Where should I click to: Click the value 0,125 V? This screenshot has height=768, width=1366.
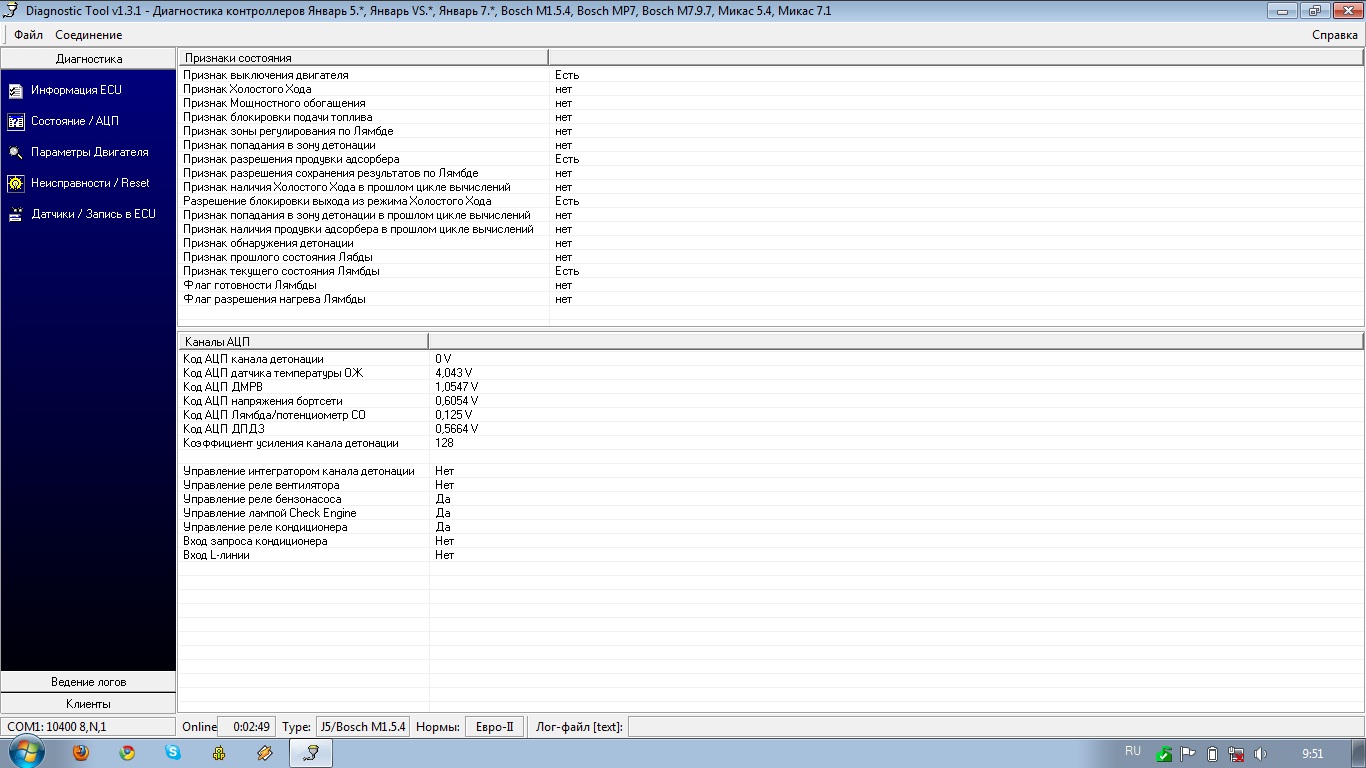click(x=454, y=415)
